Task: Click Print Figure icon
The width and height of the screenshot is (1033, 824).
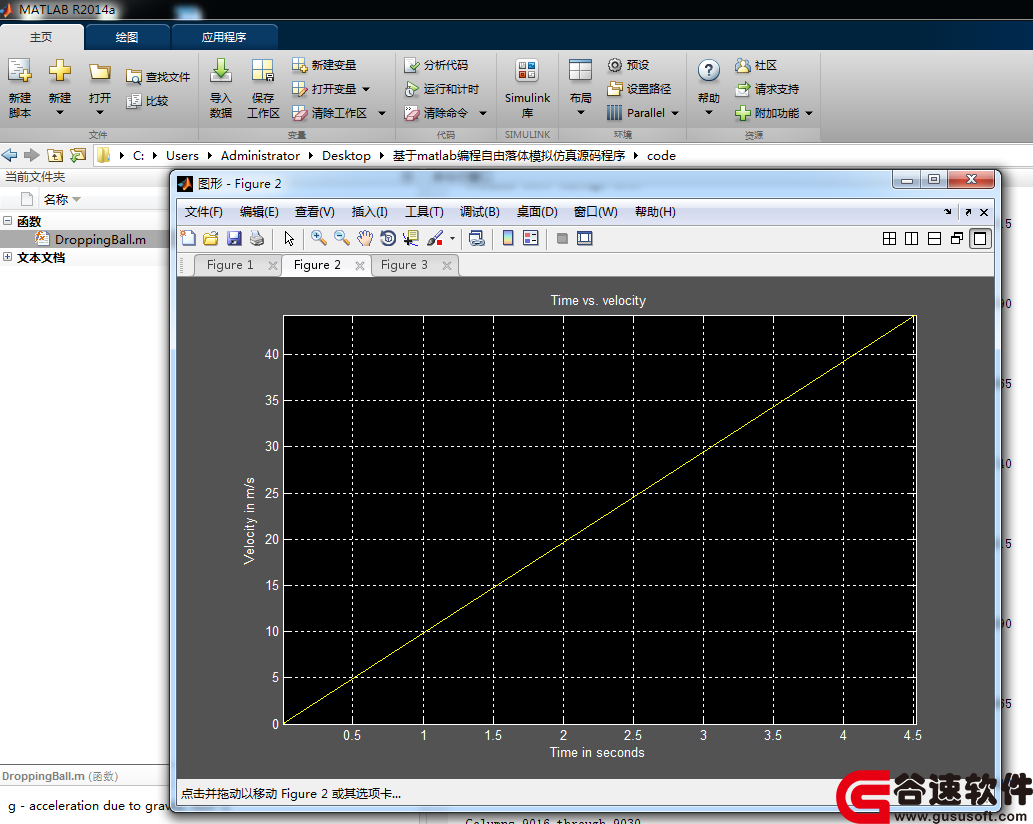Action: click(257, 238)
